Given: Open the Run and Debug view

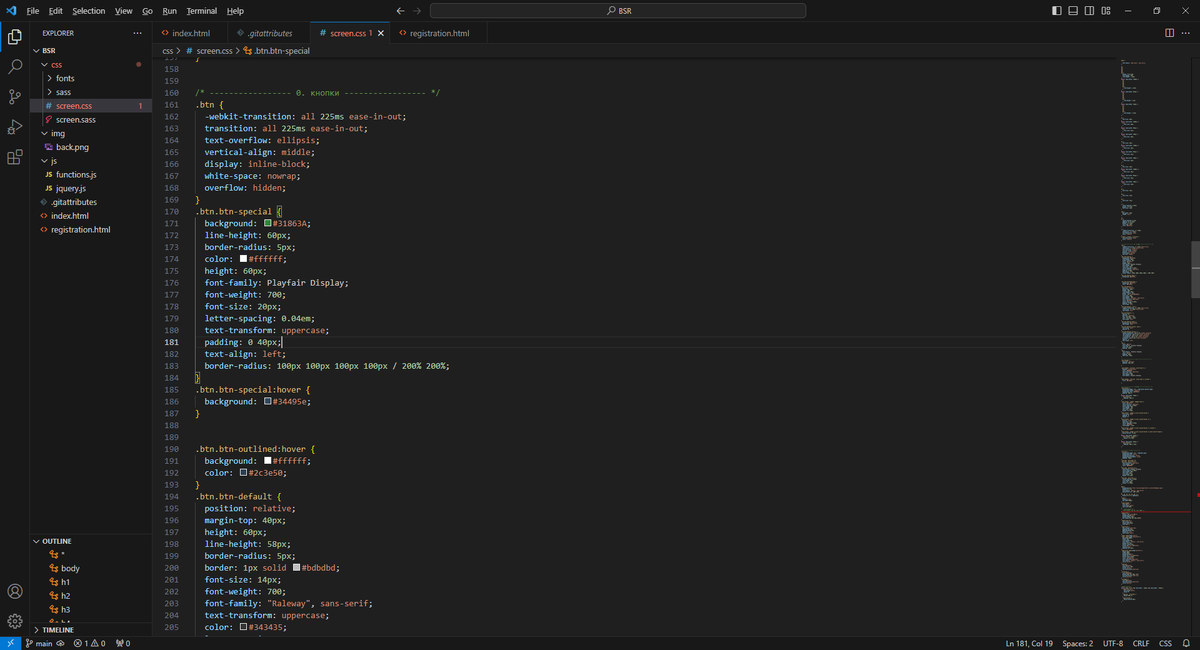Looking at the screenshot, I should click(x=15, y=127).
